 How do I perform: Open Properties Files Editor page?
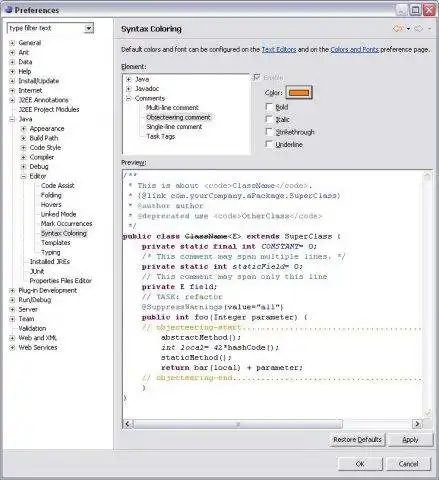coord(61,281)
